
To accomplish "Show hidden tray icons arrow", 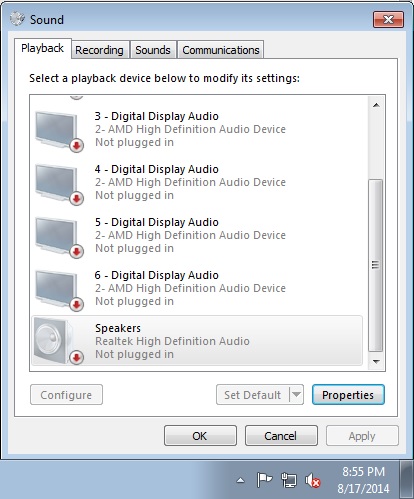I will 240,480.
